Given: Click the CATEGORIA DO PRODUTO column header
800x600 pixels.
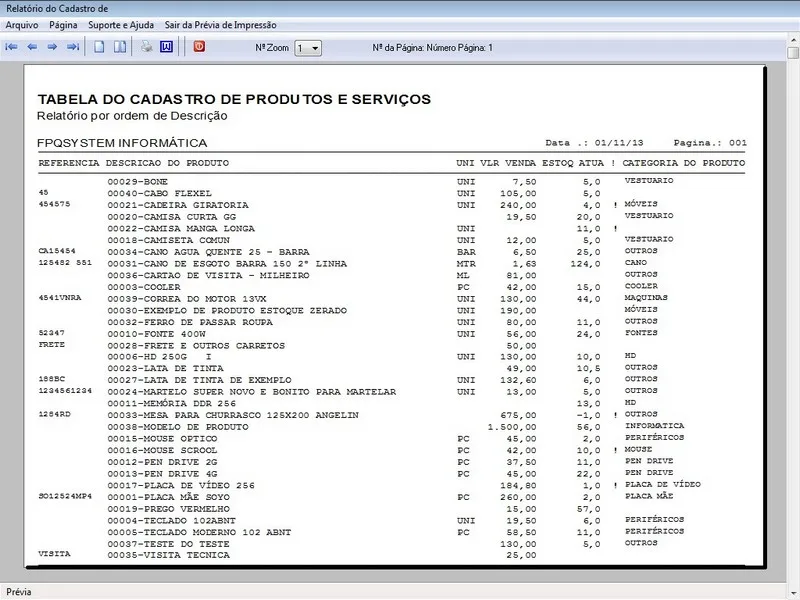Looking at the screenshot, I should coord(683,162).
